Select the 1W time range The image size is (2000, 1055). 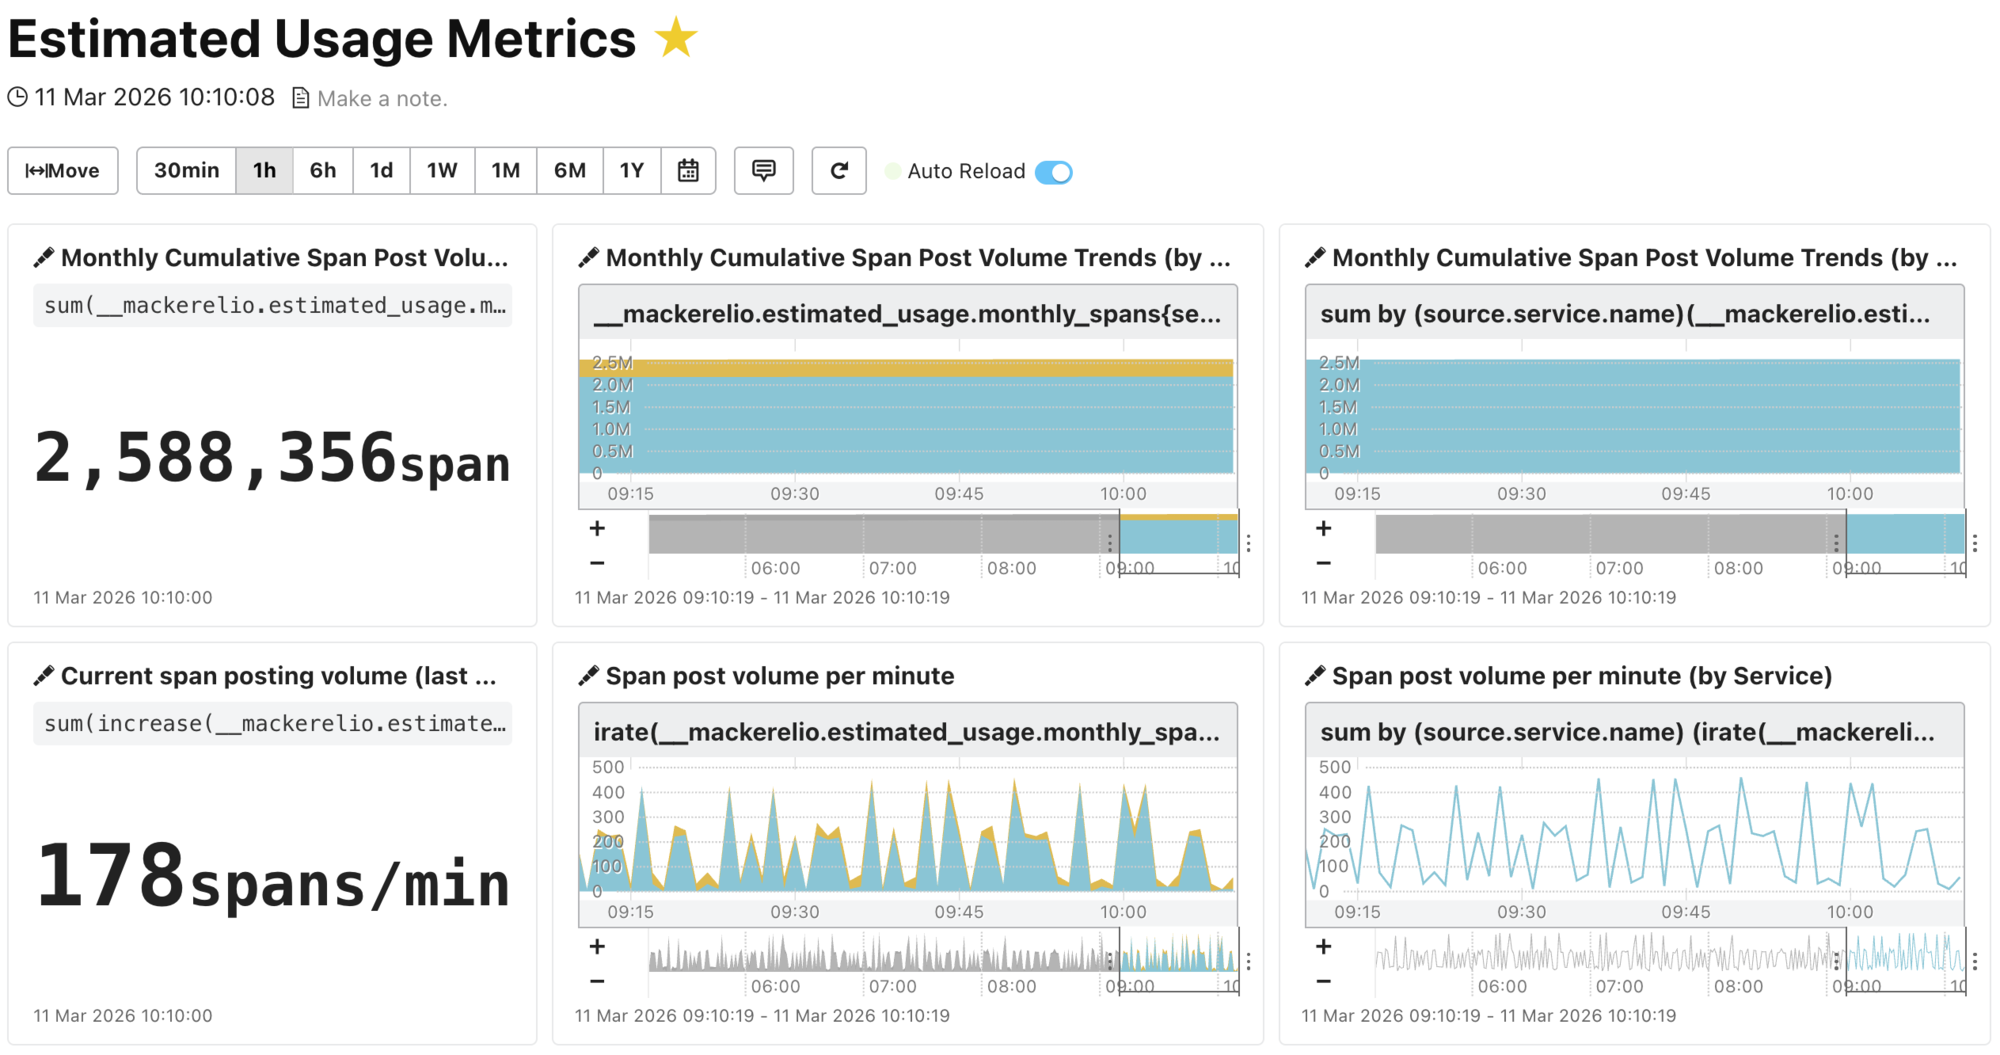(x=442, y=171)
